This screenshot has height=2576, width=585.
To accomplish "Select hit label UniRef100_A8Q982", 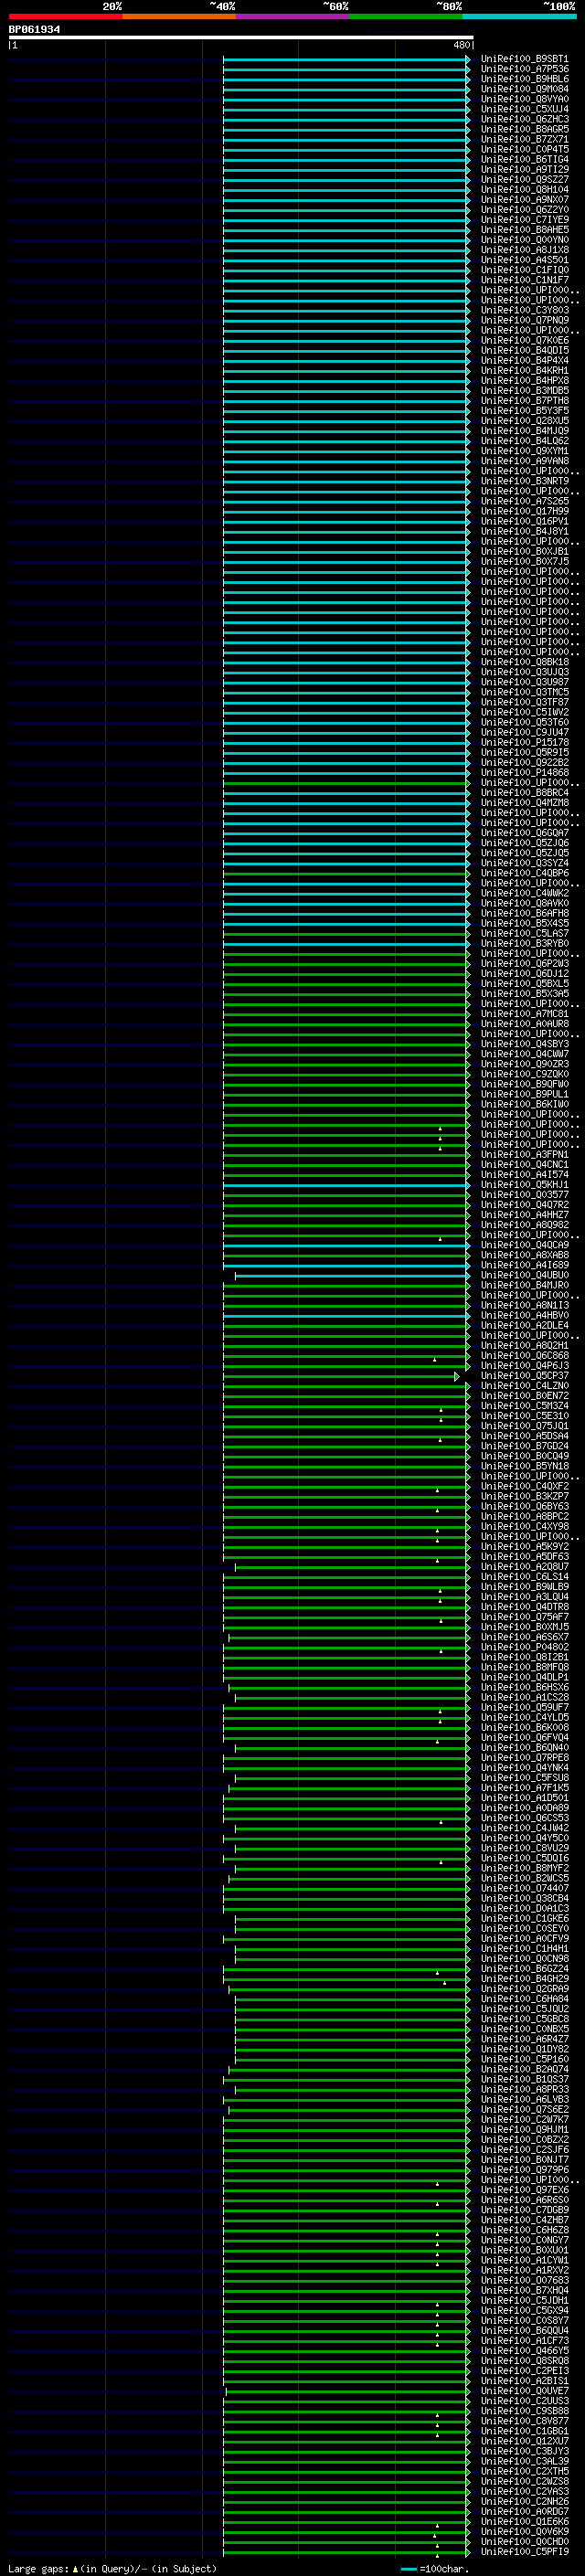I will (x=524, y=1224).
